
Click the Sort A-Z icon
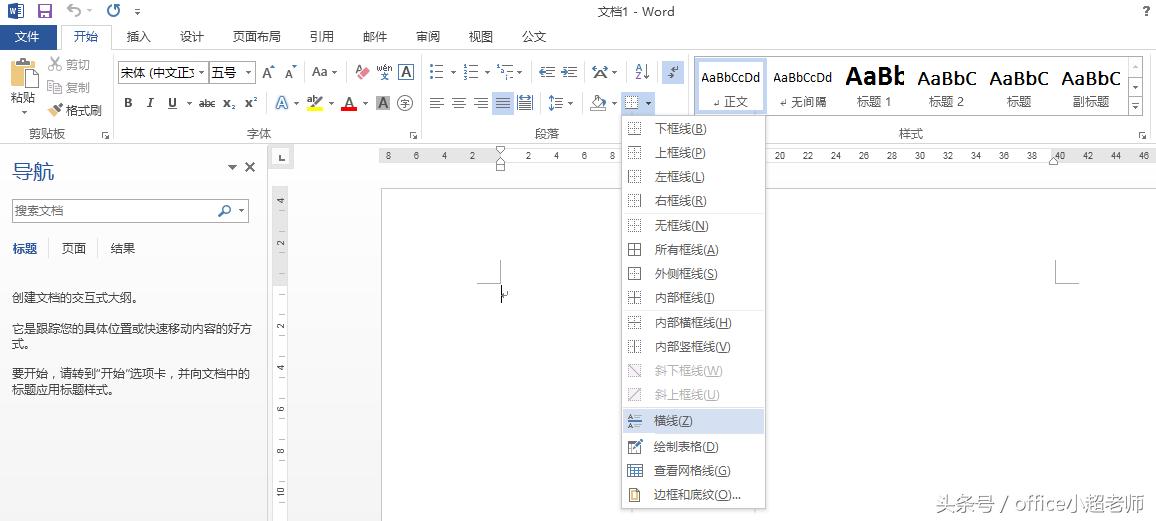pos(642,72)
